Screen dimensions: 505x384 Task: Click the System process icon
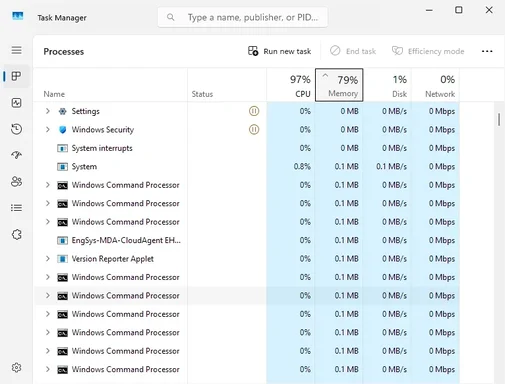pyautogui.click(x=62, y=166)
